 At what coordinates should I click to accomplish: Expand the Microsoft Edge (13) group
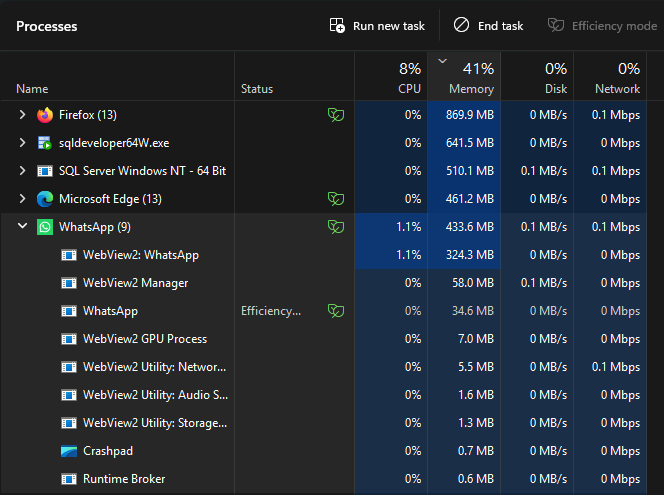[x=22, y=199]
